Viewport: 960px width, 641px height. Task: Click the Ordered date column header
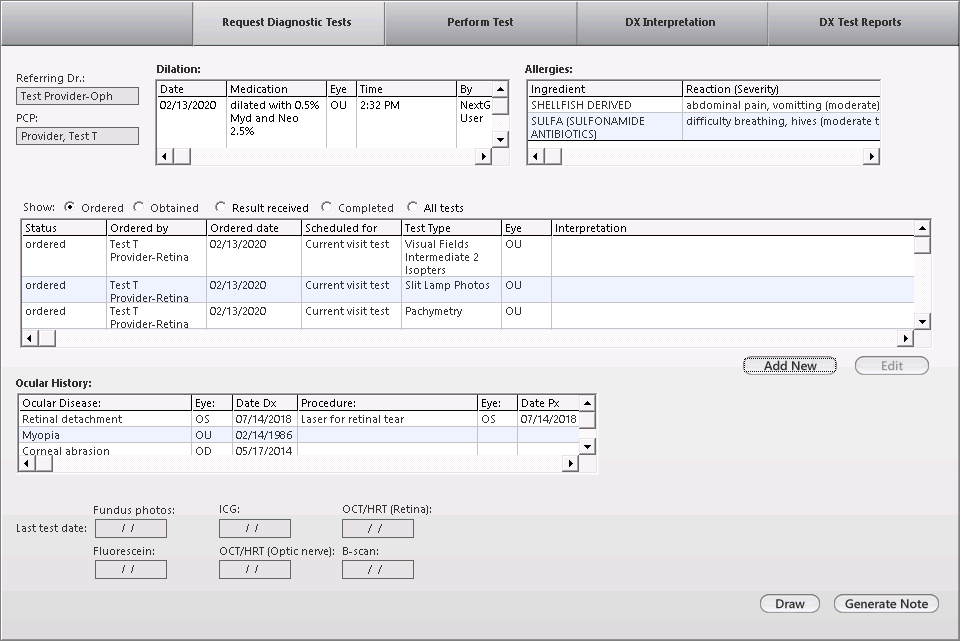tap(253, 228)
